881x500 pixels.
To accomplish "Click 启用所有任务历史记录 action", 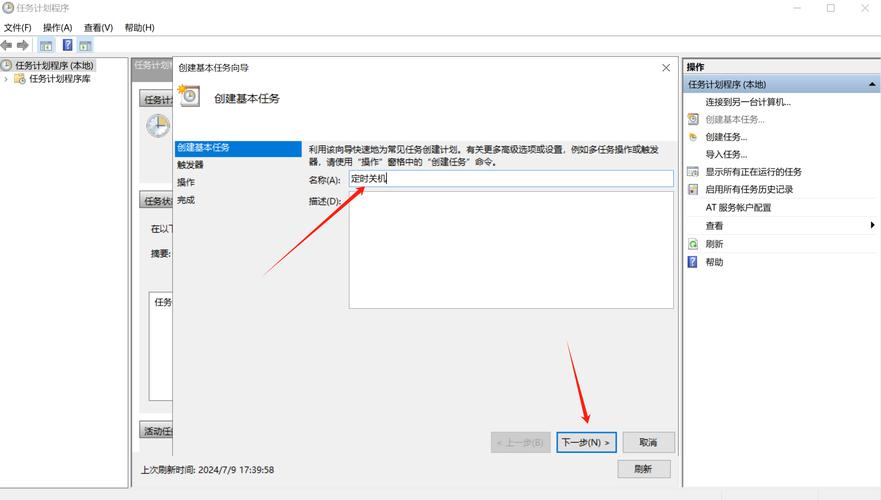I will click(749, 189).
